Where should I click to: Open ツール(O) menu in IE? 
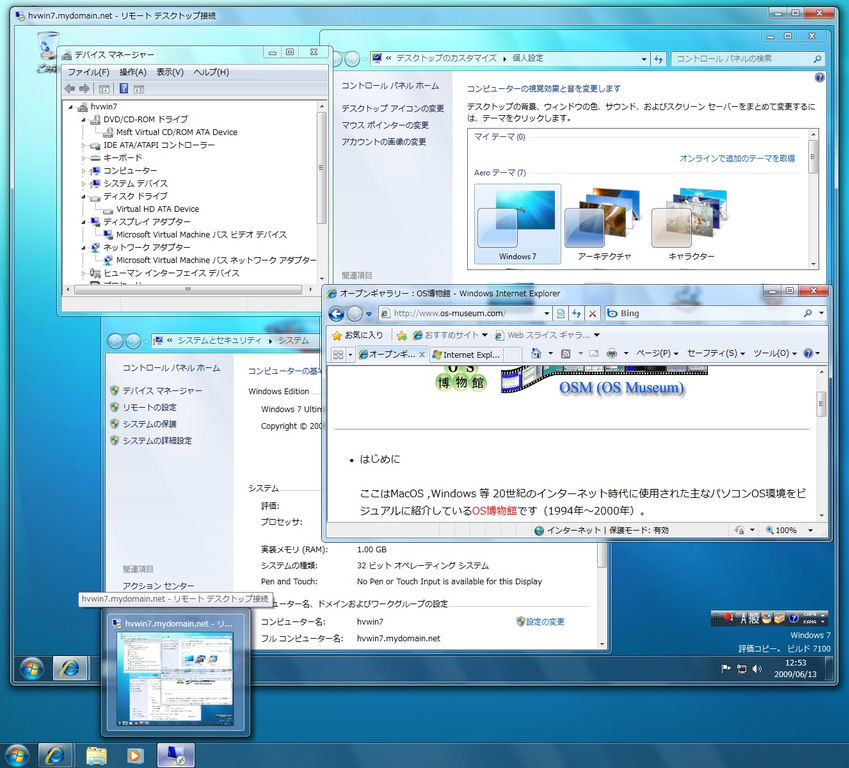pyautogui.click(x=775, y=354)
